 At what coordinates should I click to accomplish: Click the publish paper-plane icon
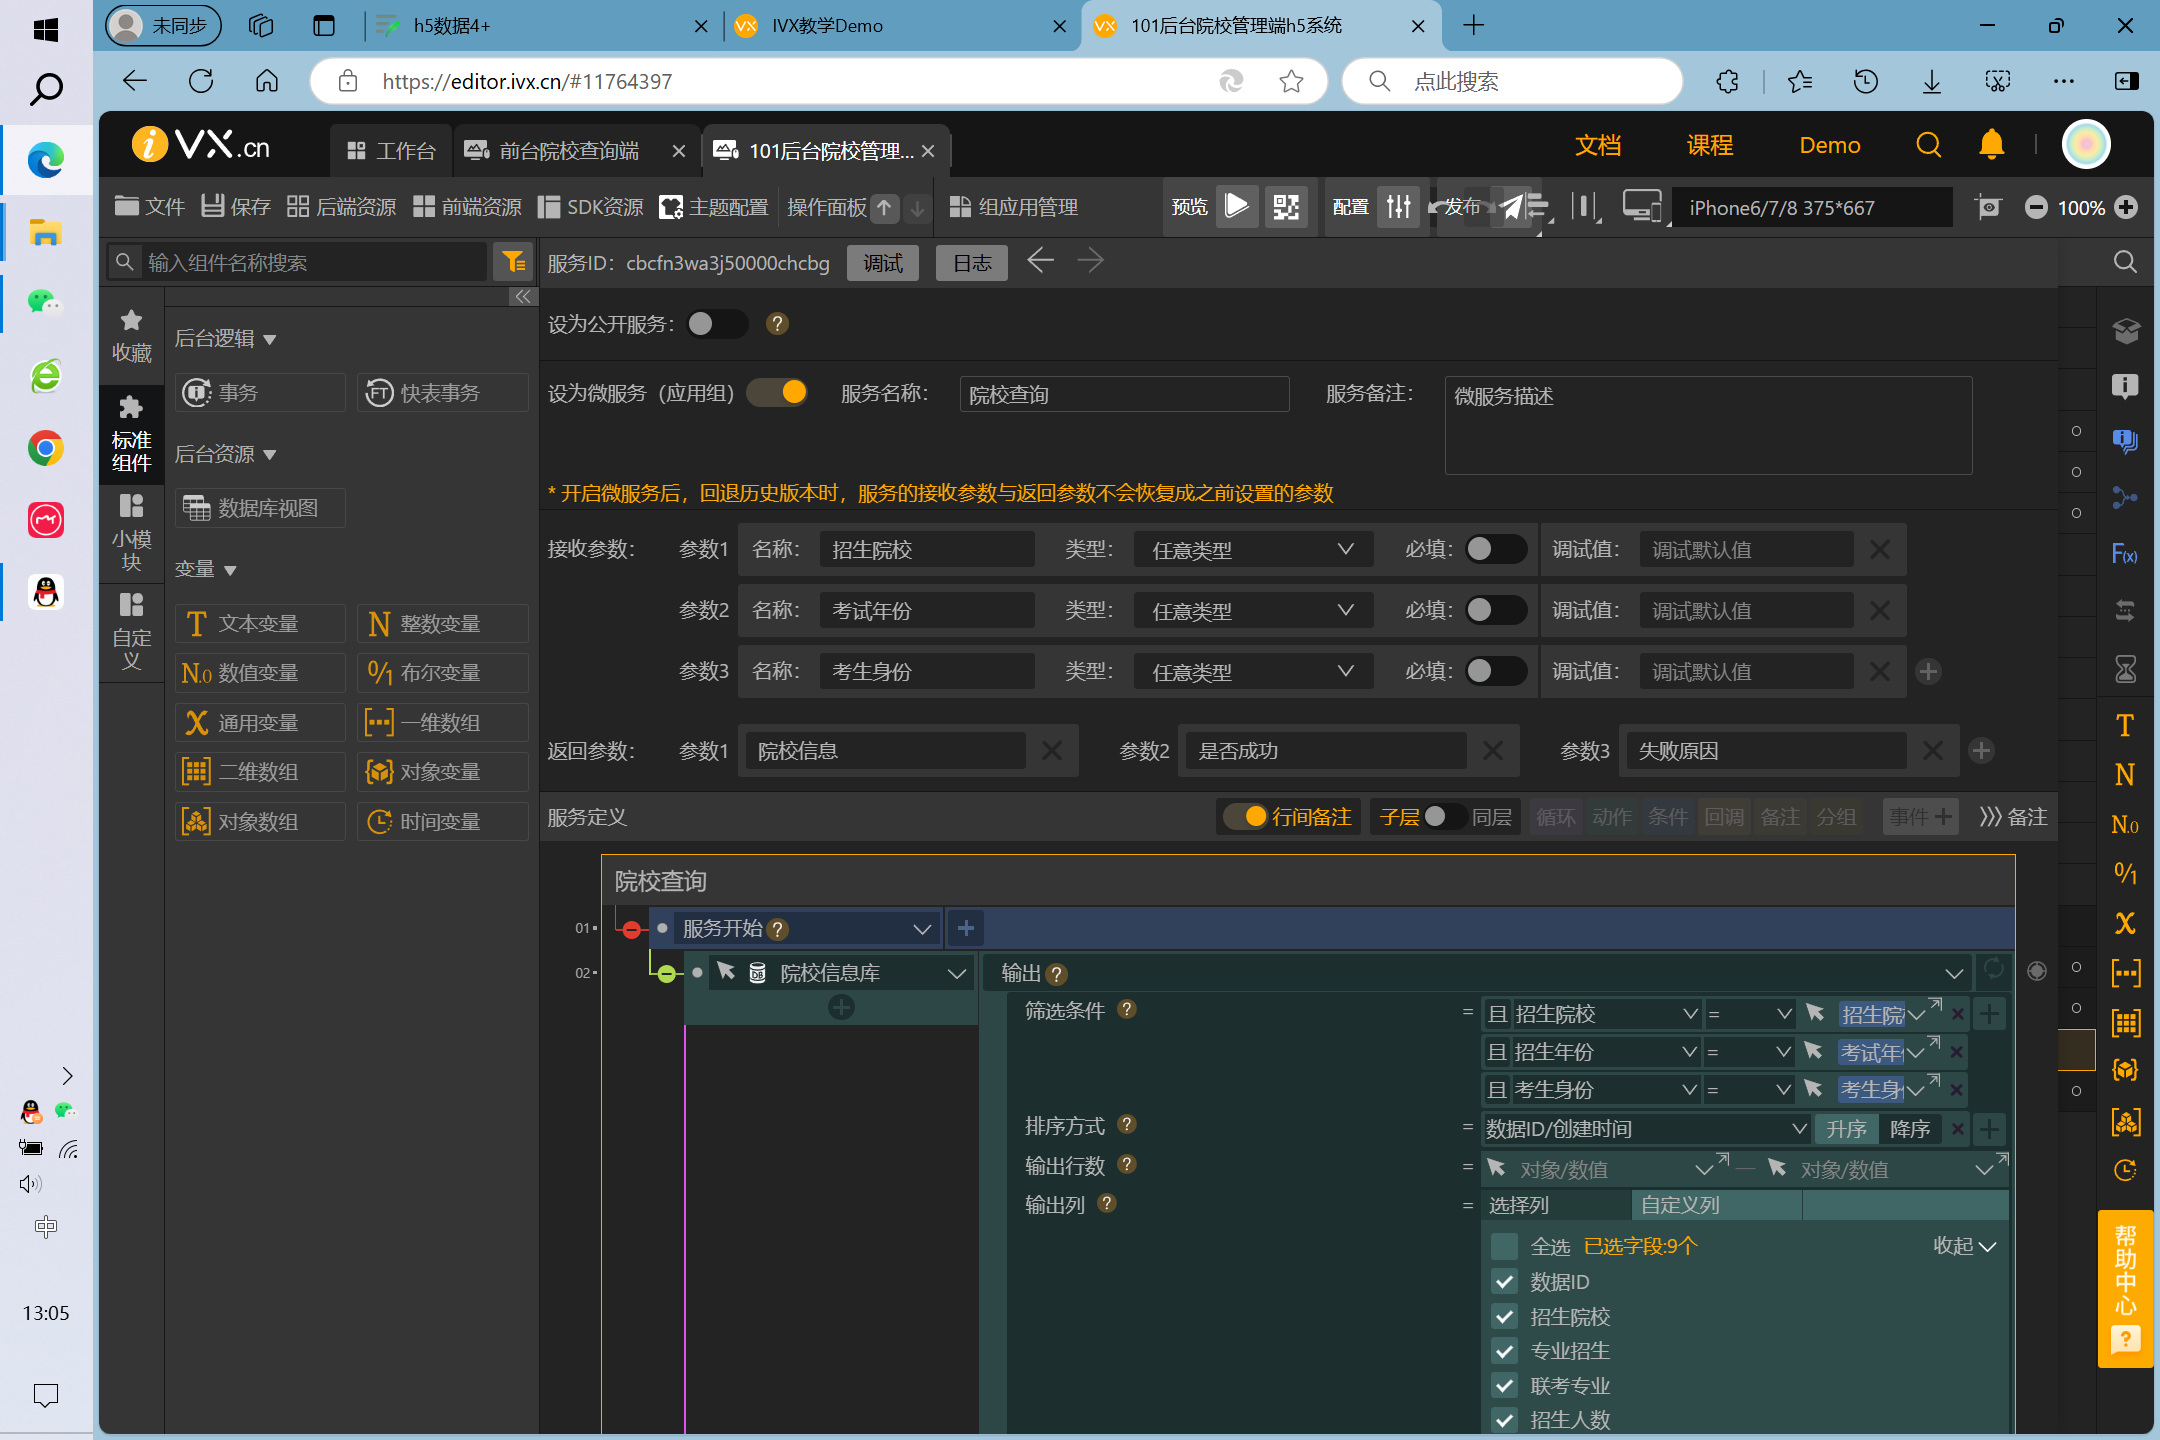coord(1512,207)
